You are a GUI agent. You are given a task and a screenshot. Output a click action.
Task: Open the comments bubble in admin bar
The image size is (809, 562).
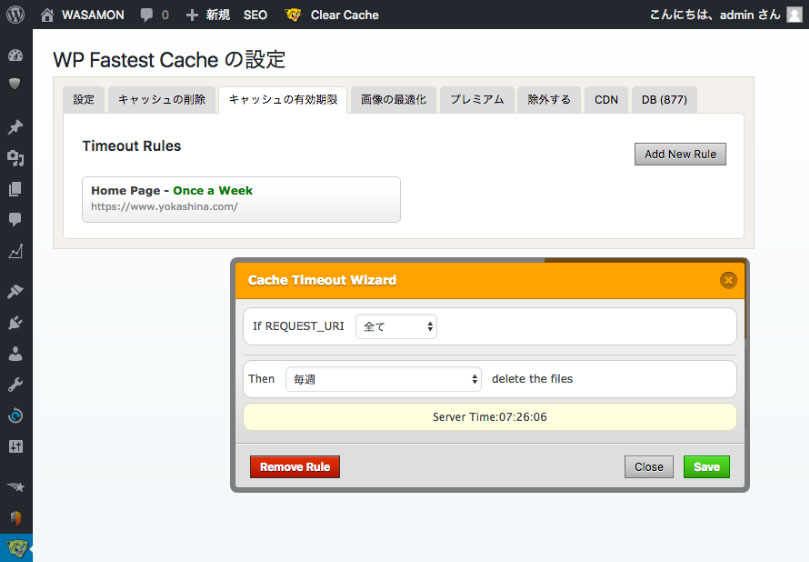coord(147,15)
